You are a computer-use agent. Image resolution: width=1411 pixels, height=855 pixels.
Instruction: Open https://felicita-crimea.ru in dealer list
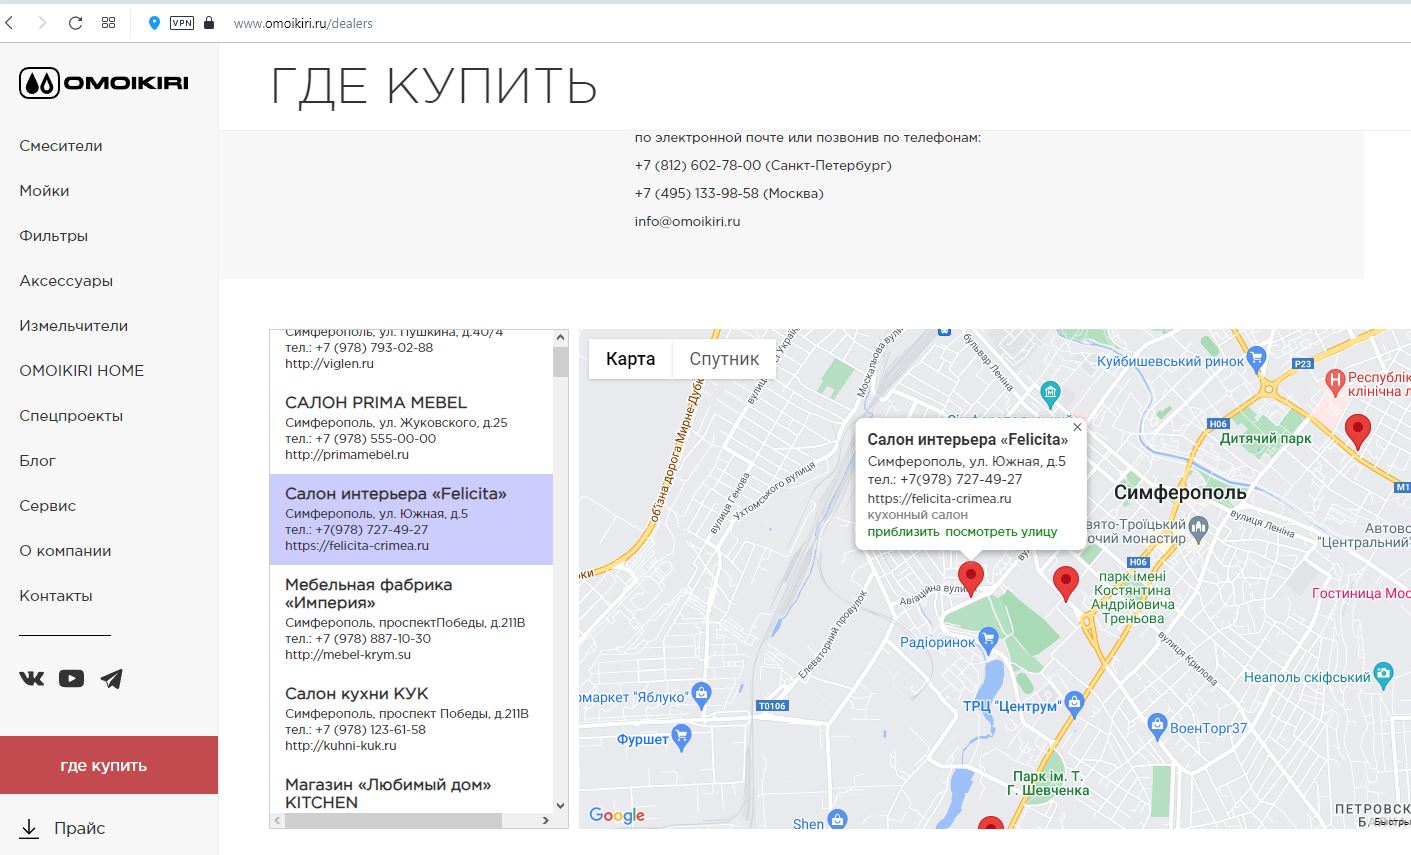tap(357, 546)
